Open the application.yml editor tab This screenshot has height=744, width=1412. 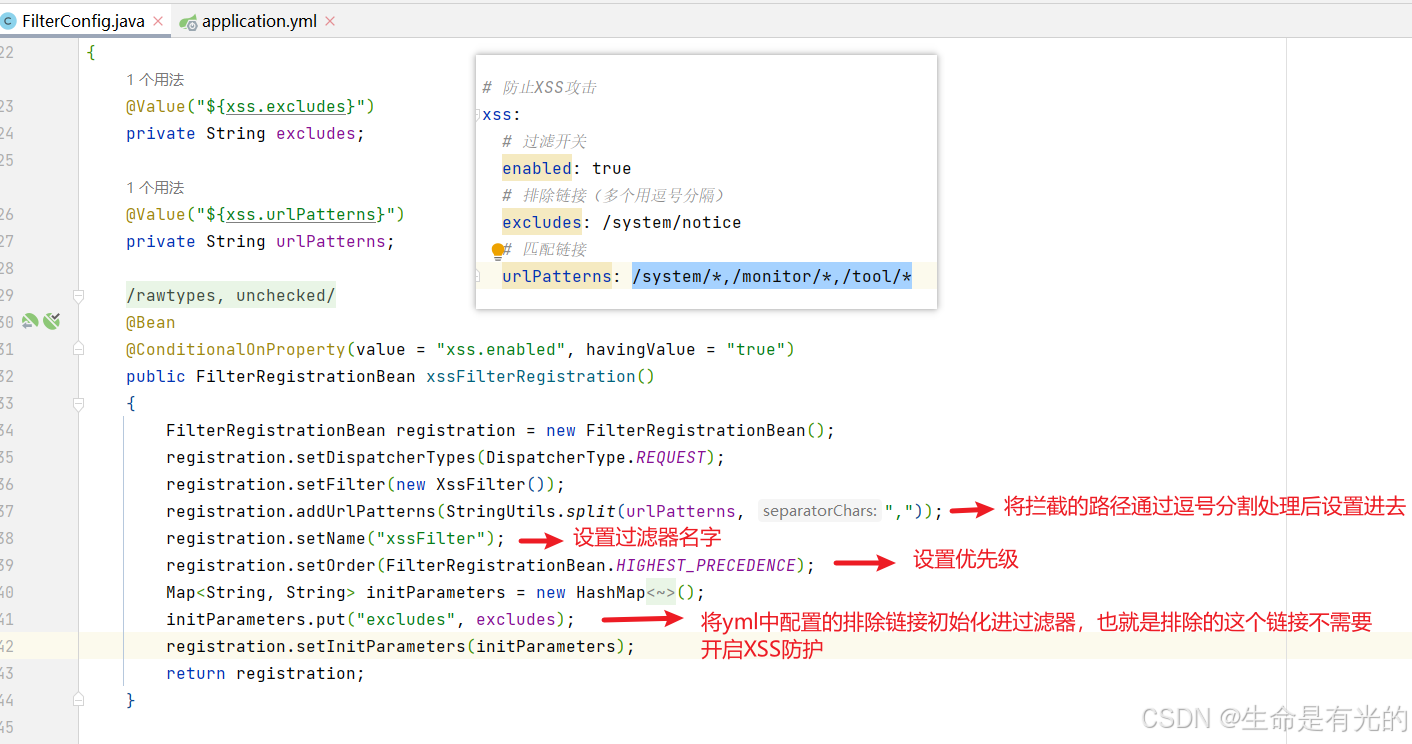pyautogui.click(x=259, y=21)
